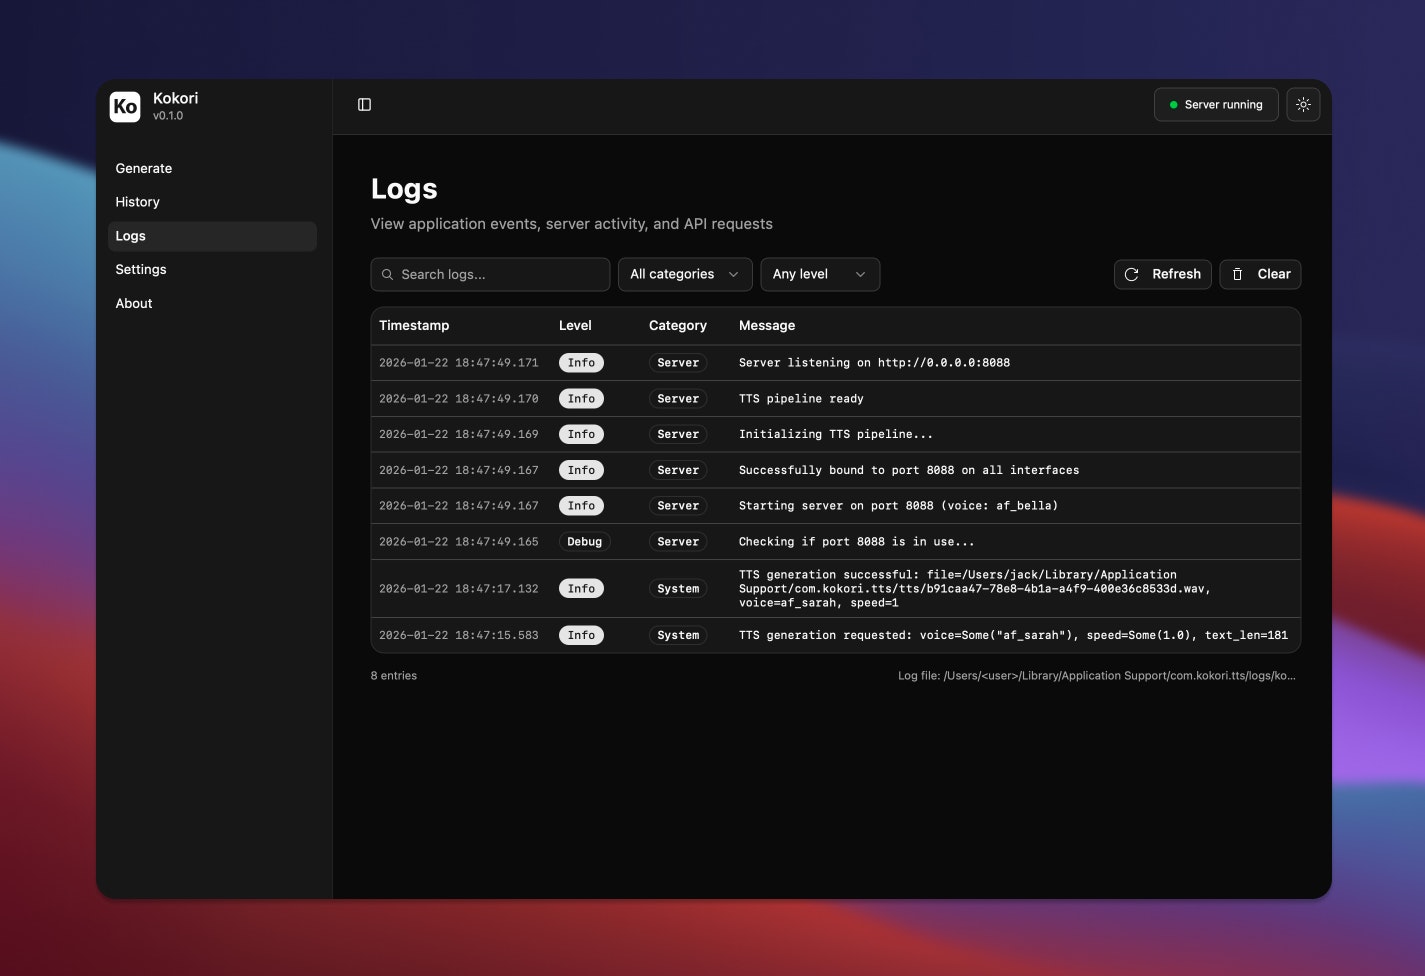Focus the Search logs input field
Viewport: 1425px width, 976px height.
point(490,274)
